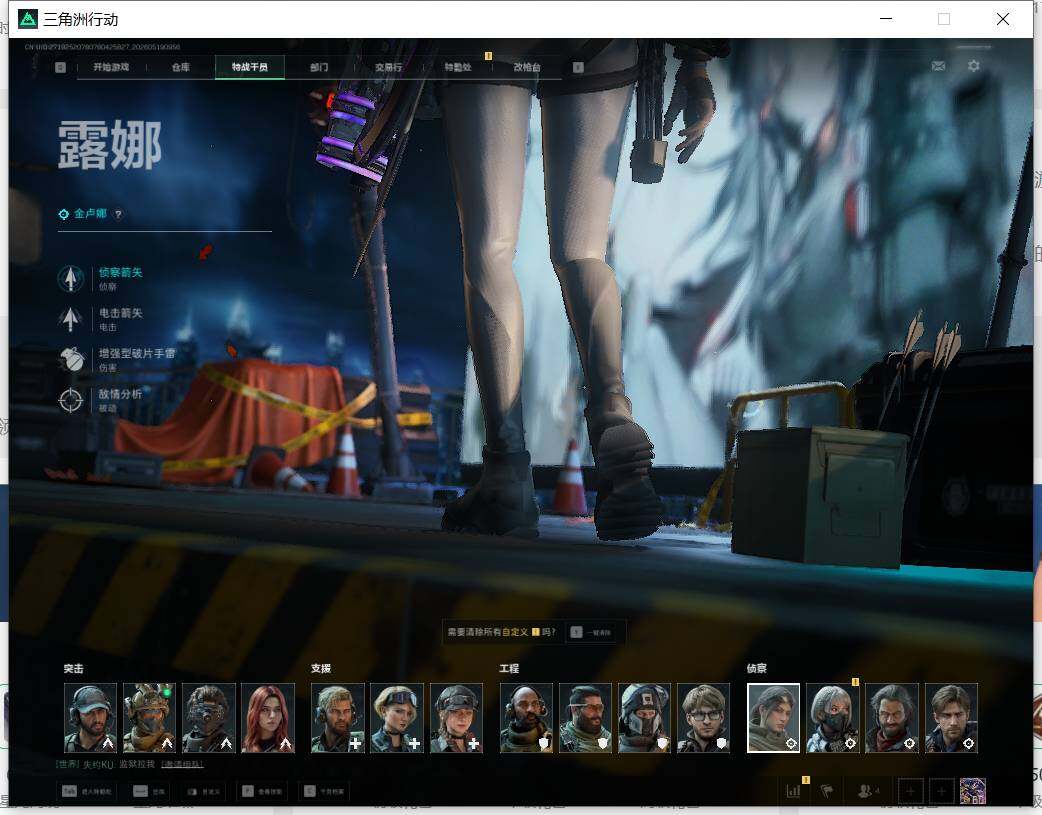
Task: Select first 突击 operator with cap
Action: pos(90,718)
